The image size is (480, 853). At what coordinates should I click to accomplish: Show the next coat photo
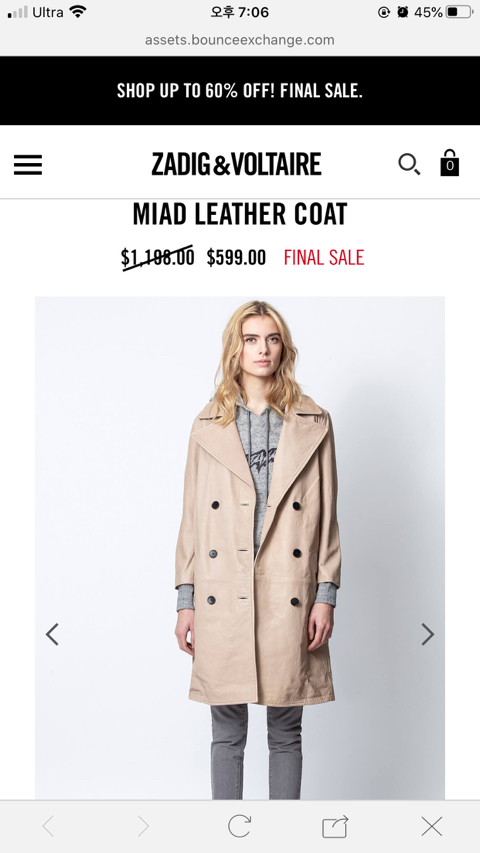pyautogui.click(x=428, y=634)
